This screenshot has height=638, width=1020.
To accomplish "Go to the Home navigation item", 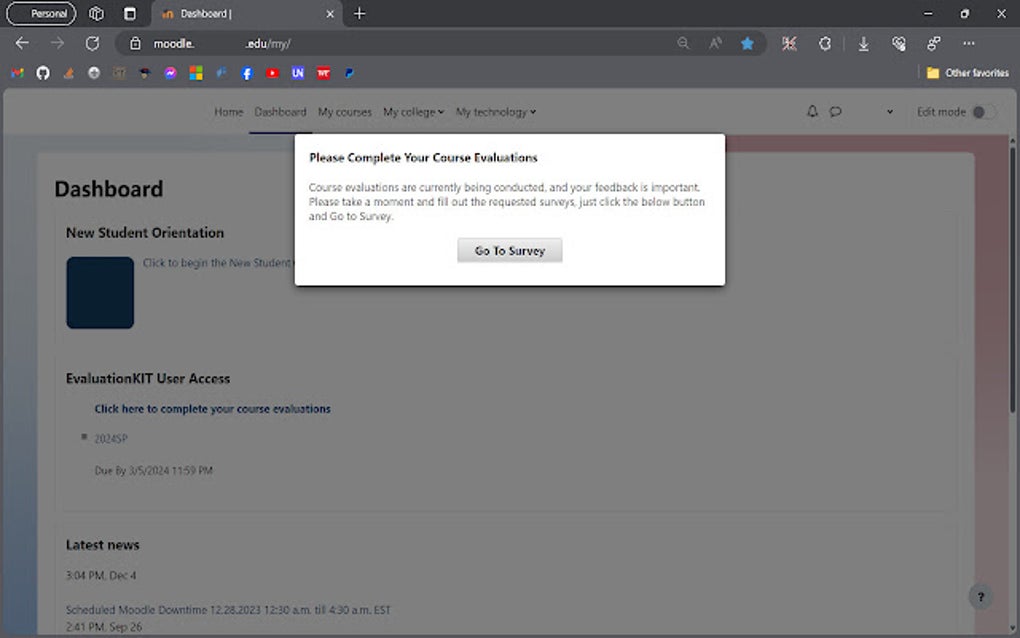I will [228, 112].
